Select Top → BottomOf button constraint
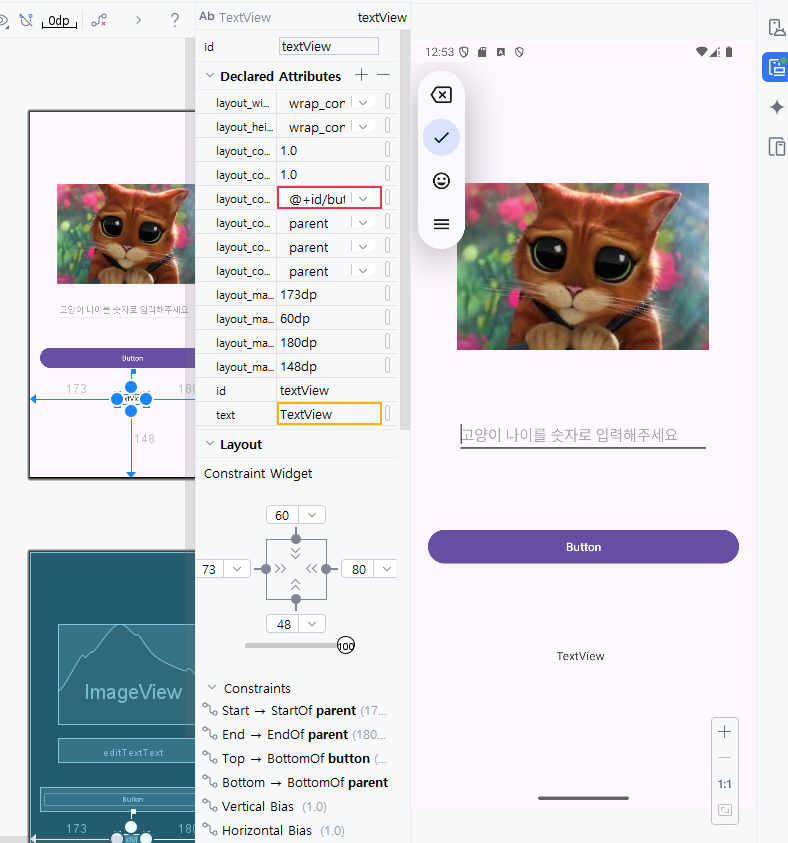 pos(296,758)
